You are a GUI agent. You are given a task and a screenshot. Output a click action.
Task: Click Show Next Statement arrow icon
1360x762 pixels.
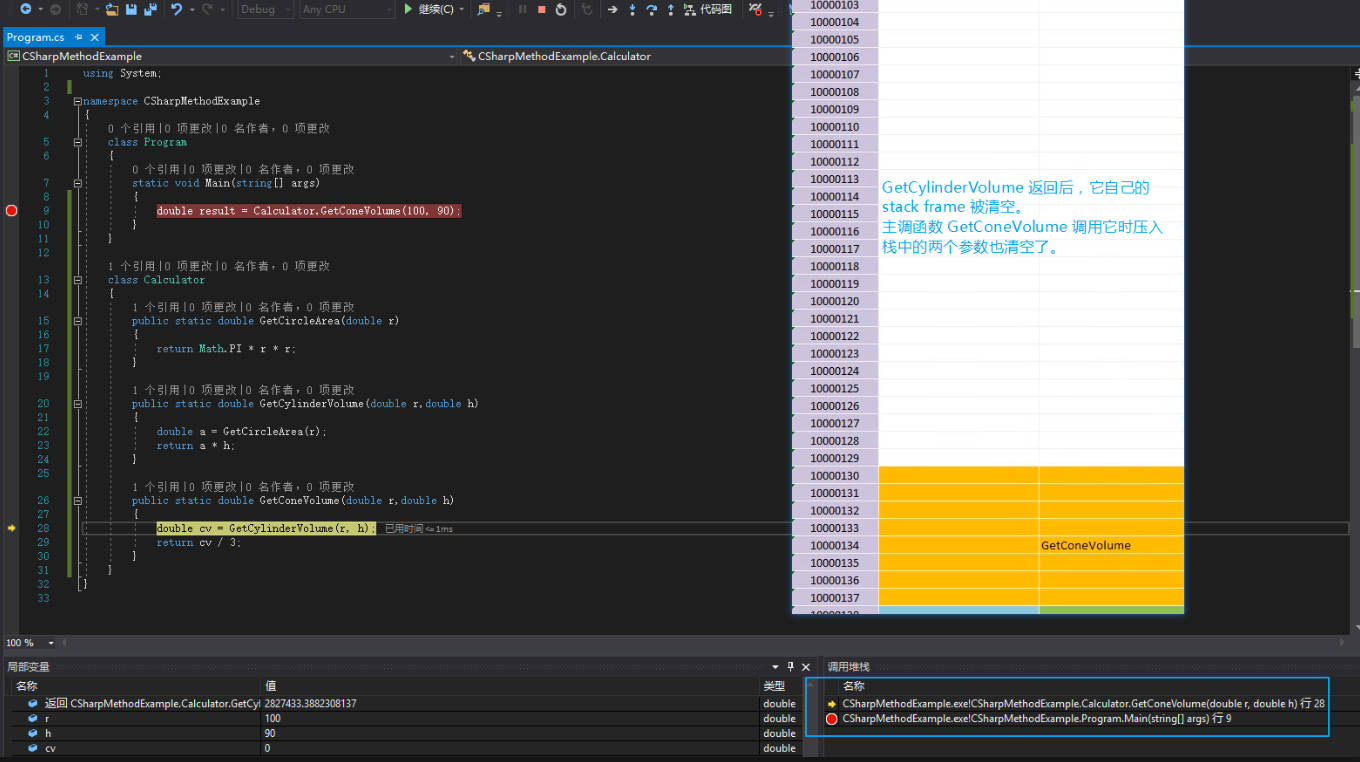point(612,9)
